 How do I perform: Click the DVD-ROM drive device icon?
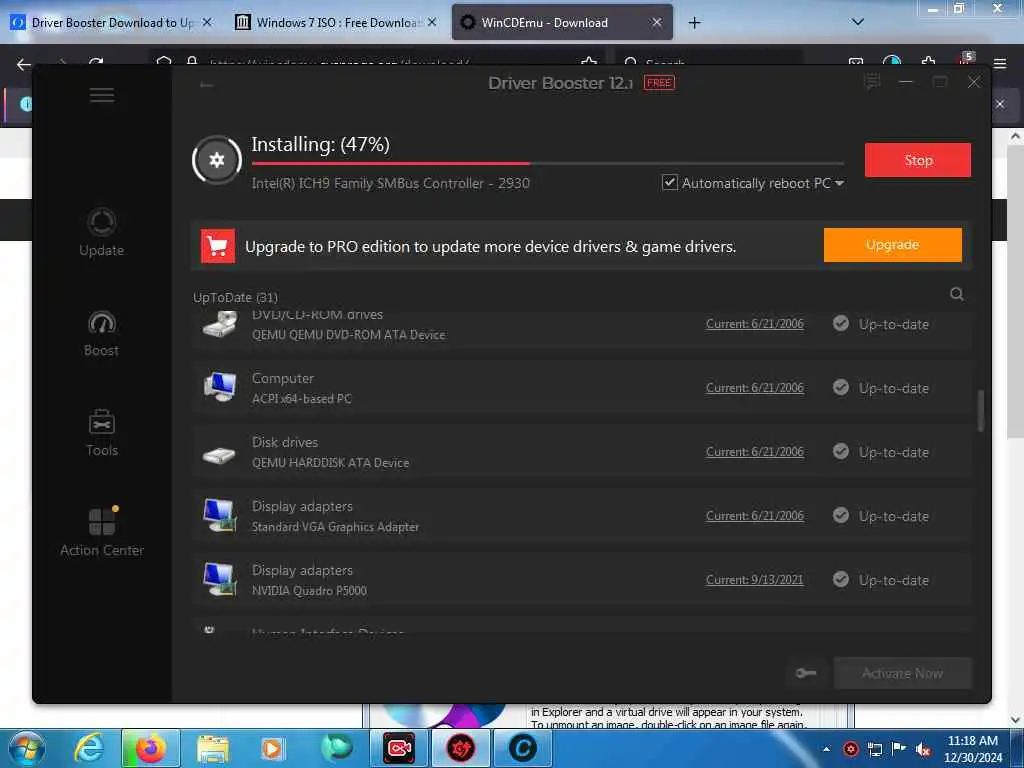(219, 324)
